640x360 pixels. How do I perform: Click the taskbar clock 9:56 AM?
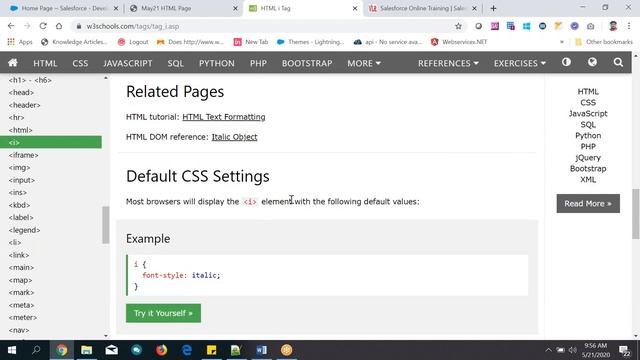596,350
